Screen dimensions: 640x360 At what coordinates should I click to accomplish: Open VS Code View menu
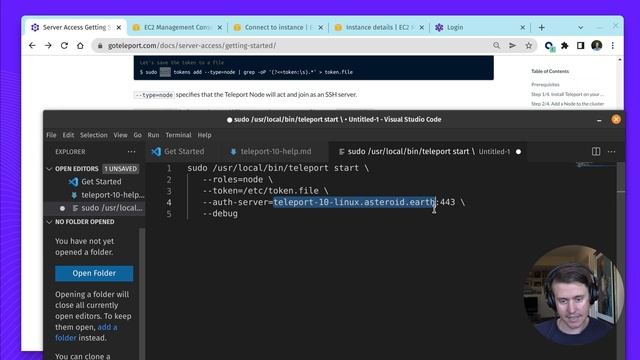(120, 135)
